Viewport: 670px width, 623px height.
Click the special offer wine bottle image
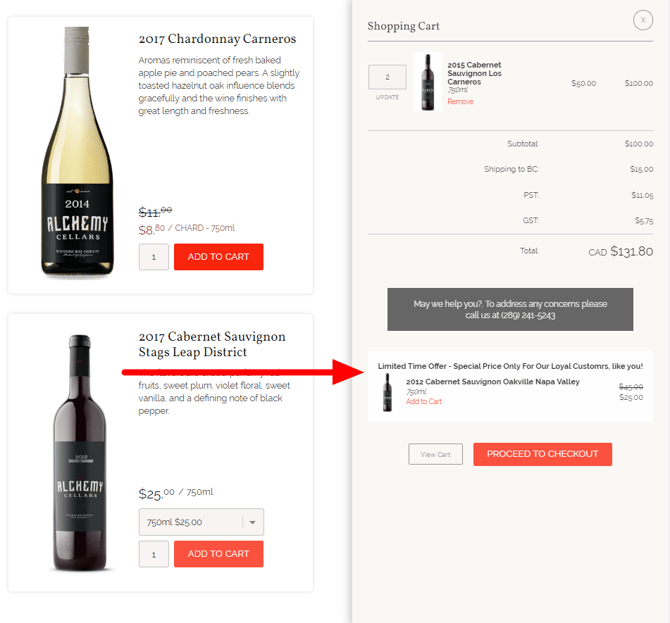tap(387, 393)
